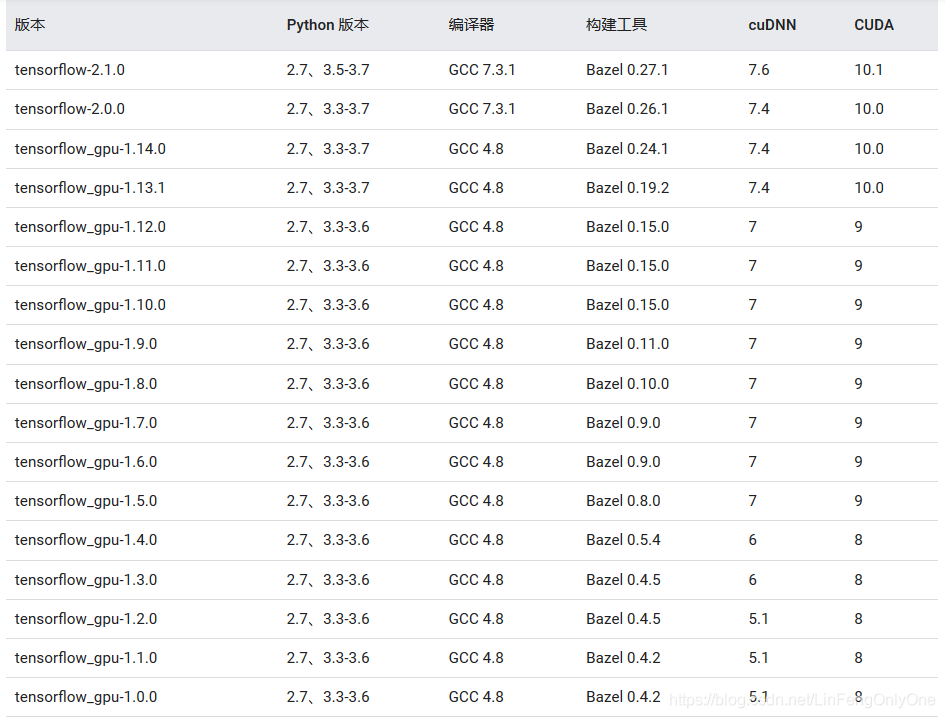Click the 构建工具 column header

pyautogui.click(x=616, y=25)
